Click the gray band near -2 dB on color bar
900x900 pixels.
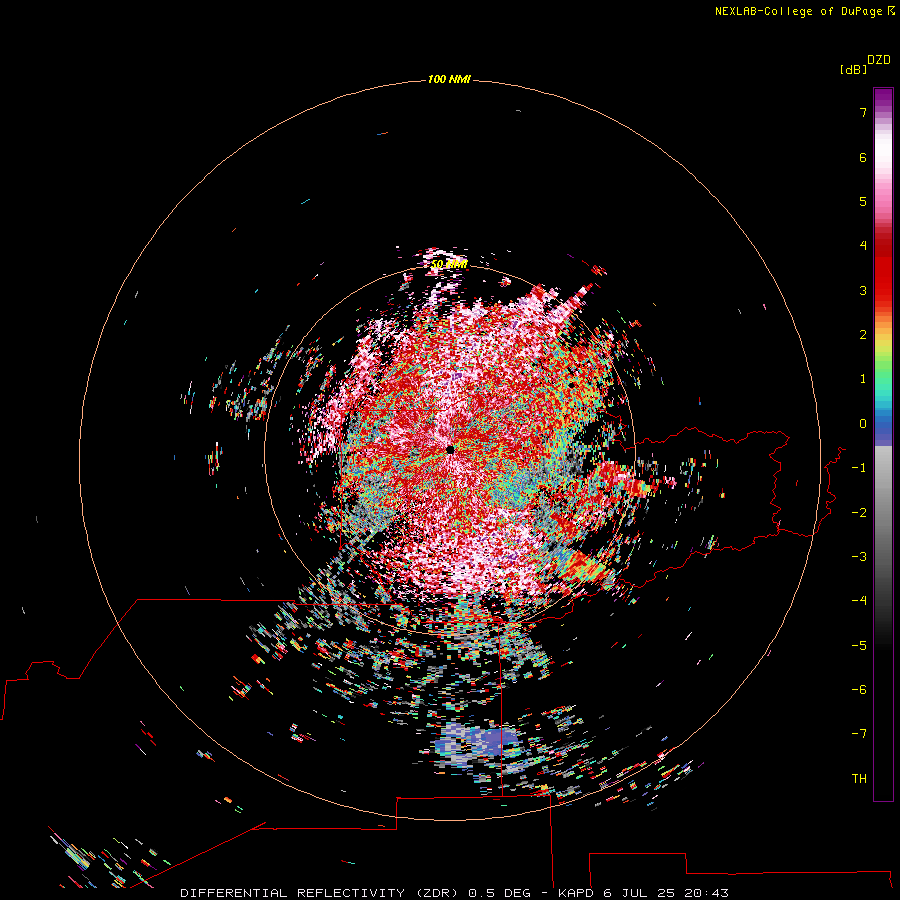tap(883, 513)
